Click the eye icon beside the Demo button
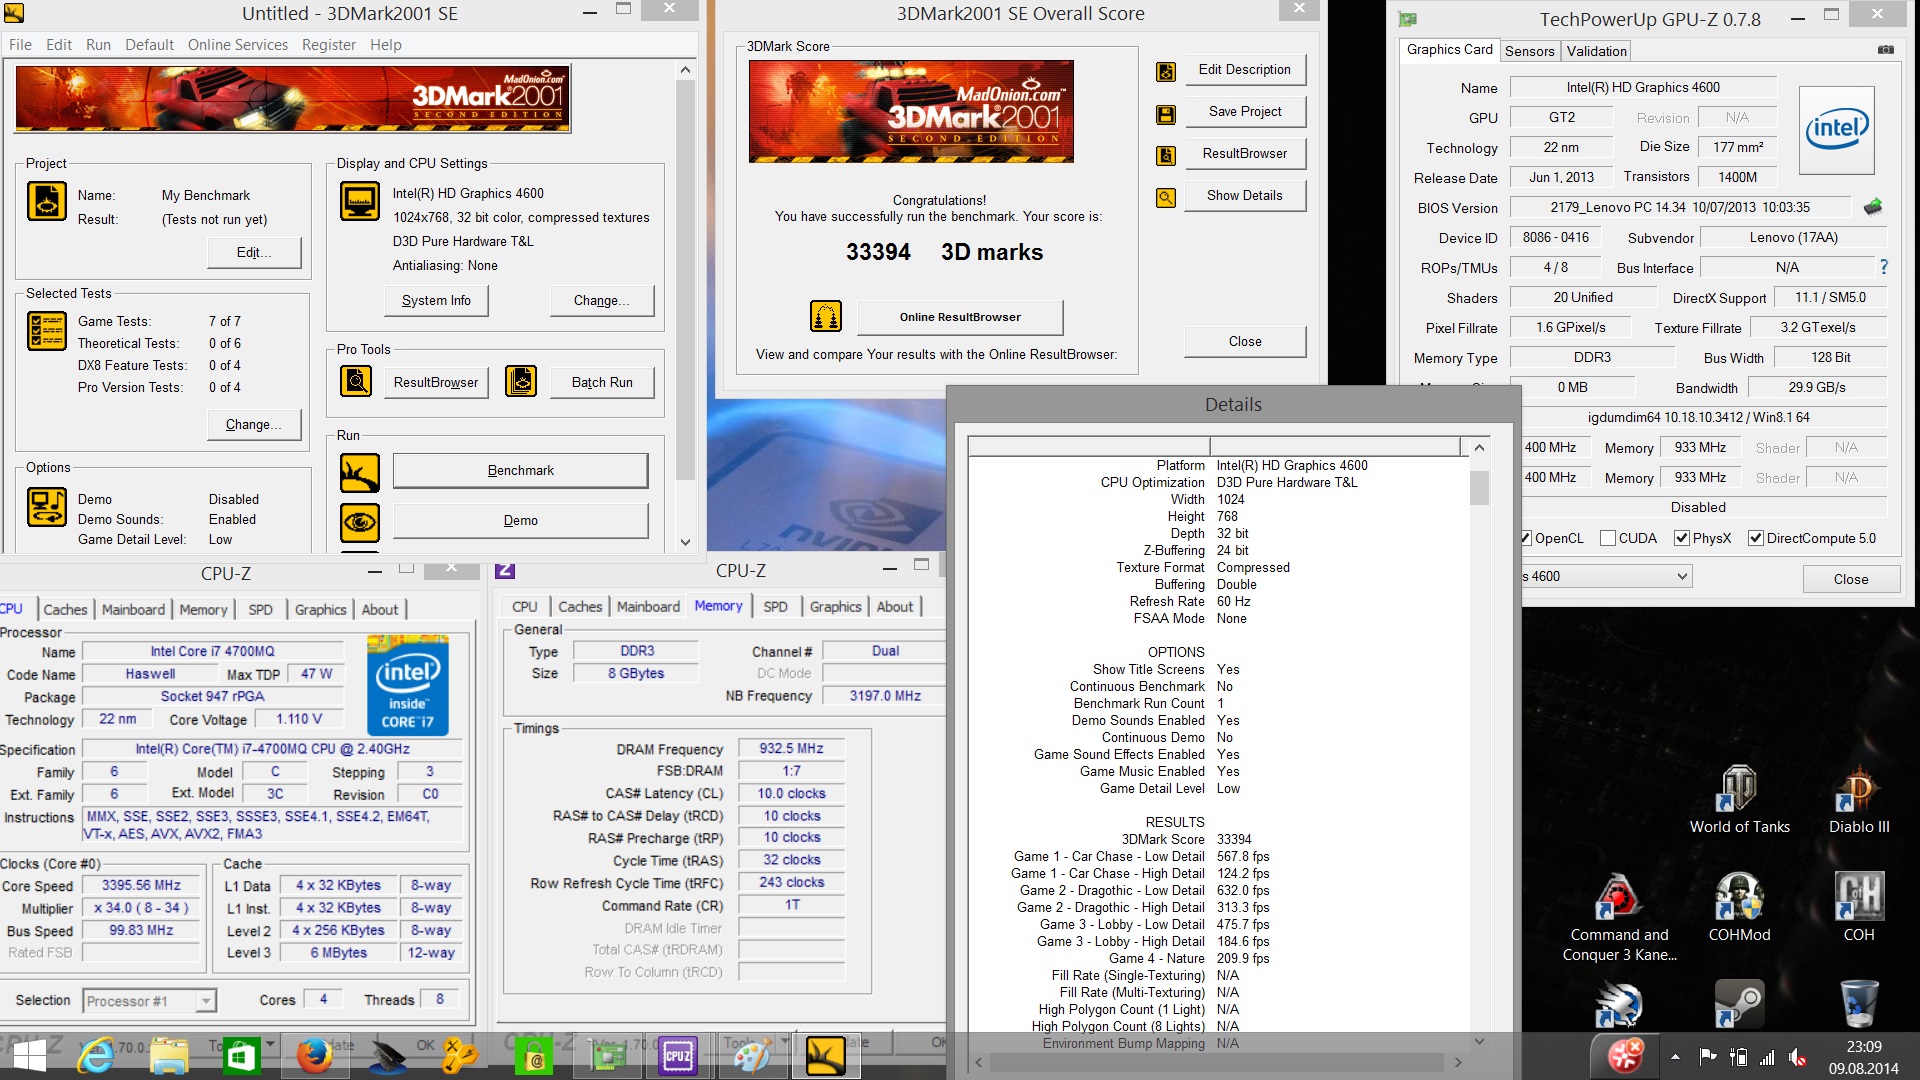 coord(359,522)
